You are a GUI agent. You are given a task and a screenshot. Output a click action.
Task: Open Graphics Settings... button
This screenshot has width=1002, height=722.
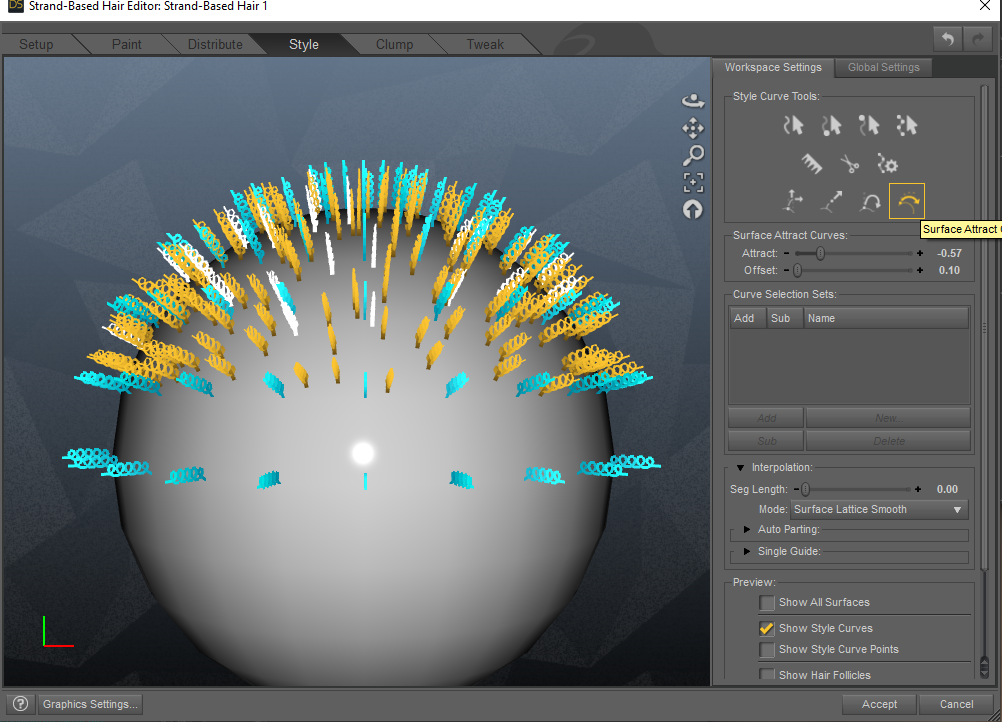click(90, 704)
